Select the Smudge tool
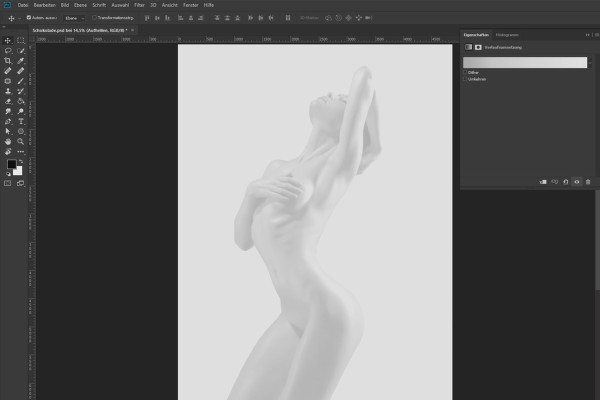600x400 pixels. pyautogui.click(x=8, y=111)
